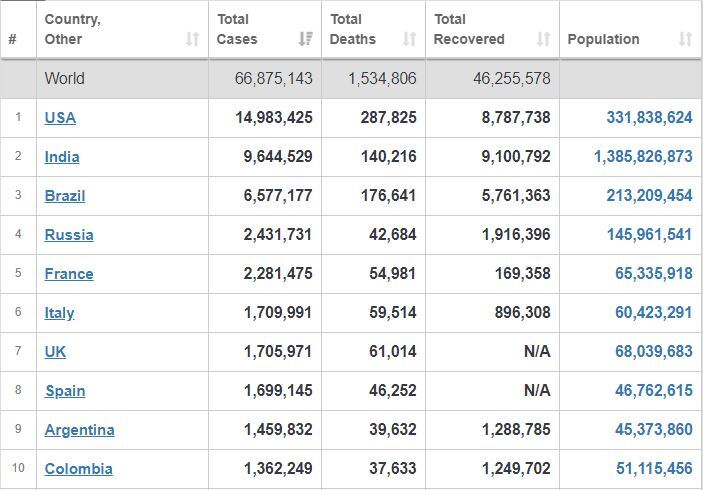Select Italy recovered 896,308
This screenshot has width=703, height=490.
(x=523, y=312)
